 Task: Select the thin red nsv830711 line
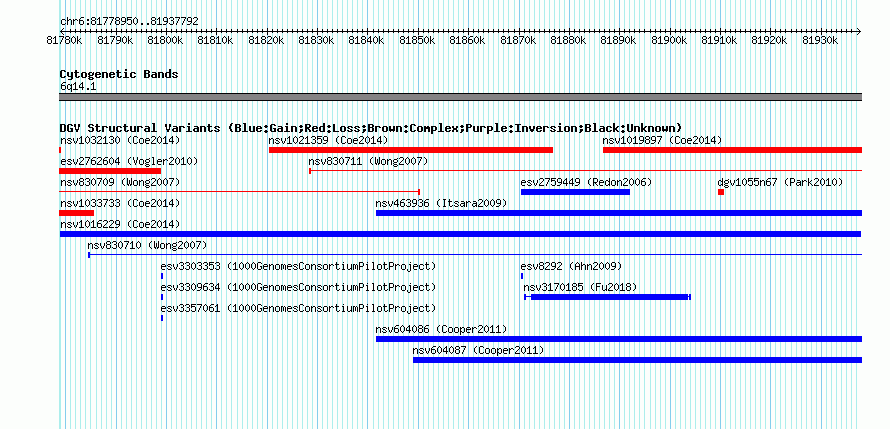tap(585, 171)
